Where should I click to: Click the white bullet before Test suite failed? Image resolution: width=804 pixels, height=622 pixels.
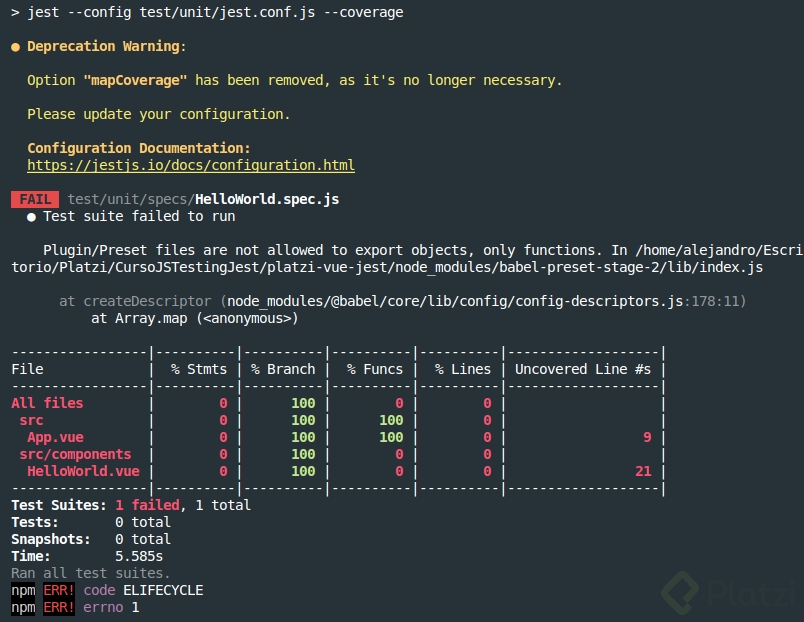click(32, 216)
